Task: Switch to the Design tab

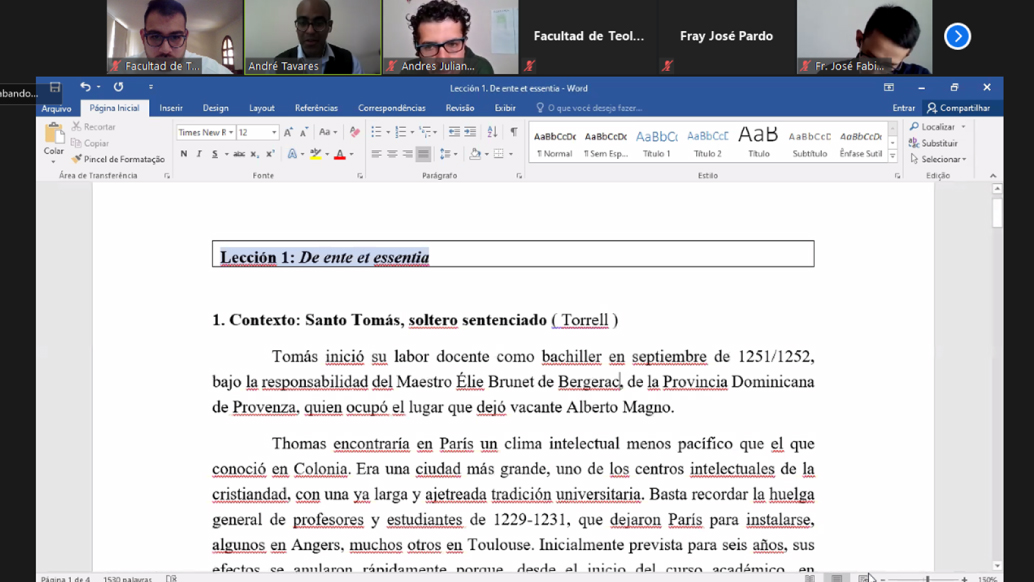Action: (216, 108)
